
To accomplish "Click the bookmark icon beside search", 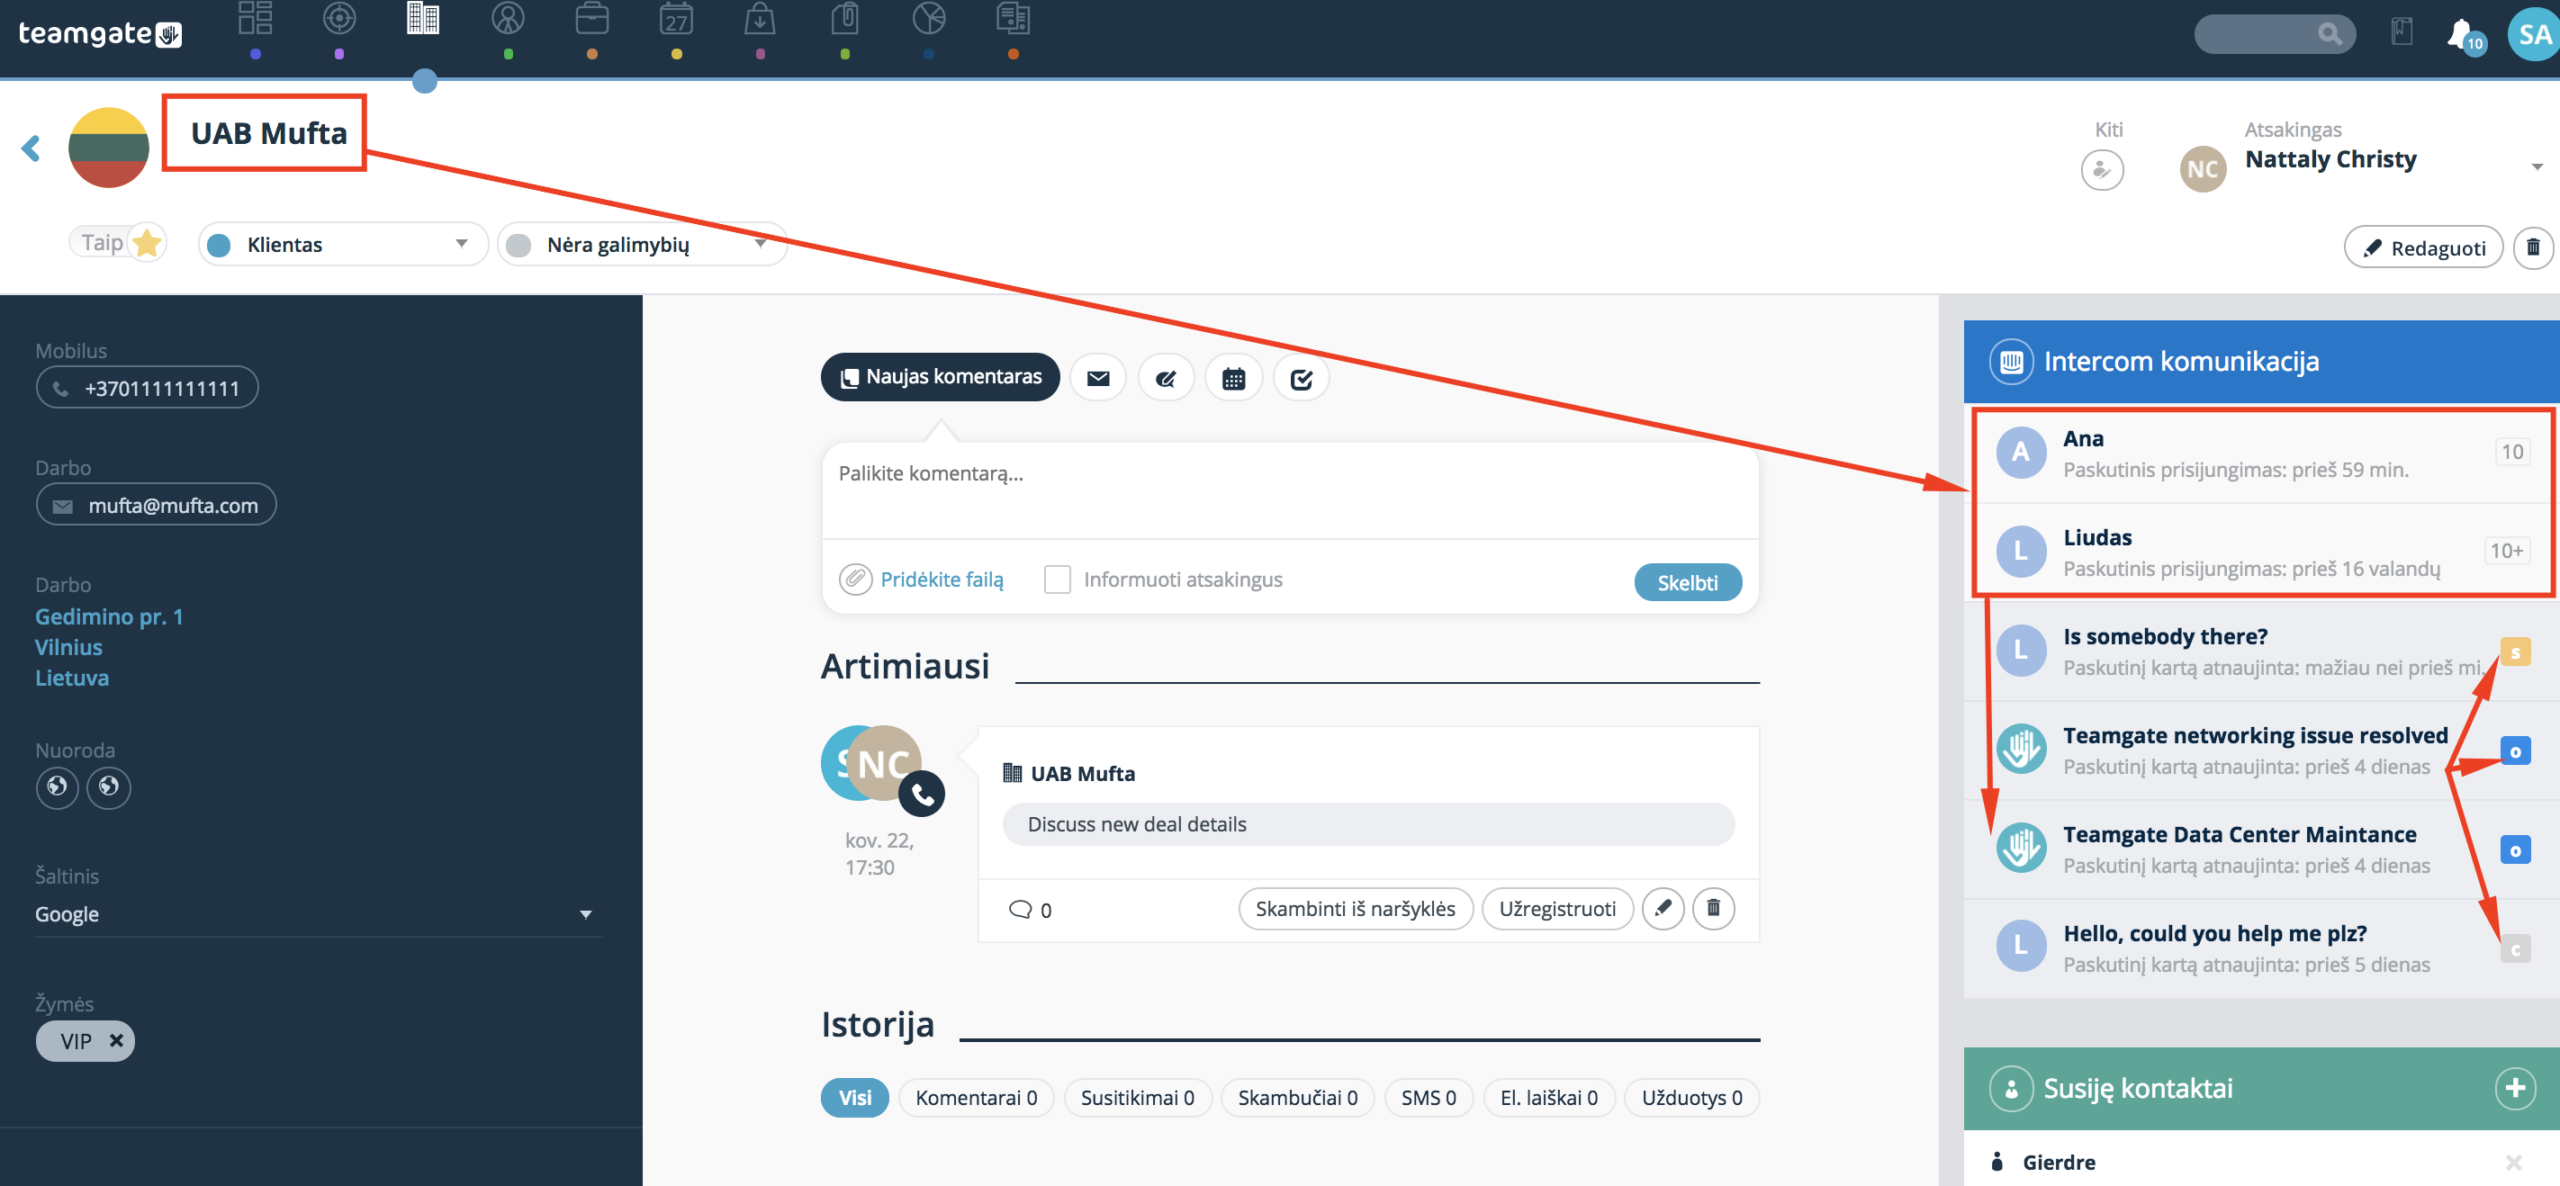I will pos(2402,32).
